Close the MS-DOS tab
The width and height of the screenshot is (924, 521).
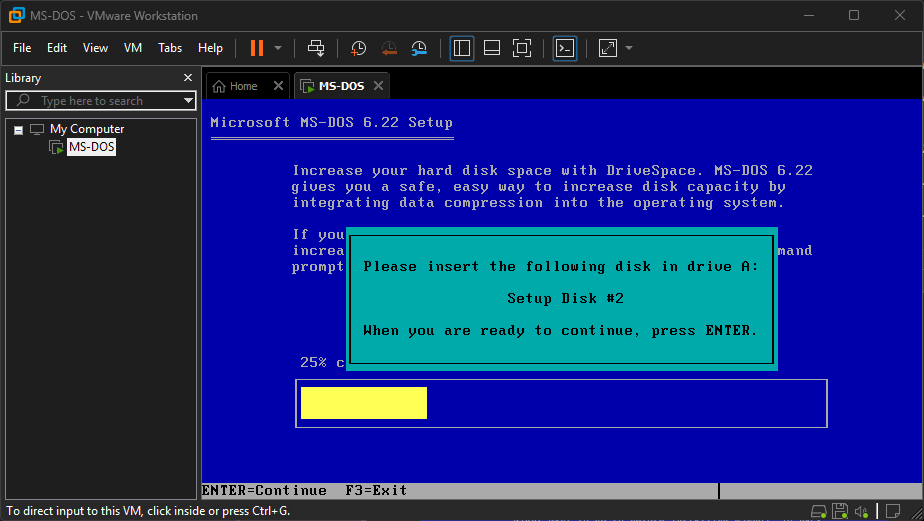click(378, 86)
